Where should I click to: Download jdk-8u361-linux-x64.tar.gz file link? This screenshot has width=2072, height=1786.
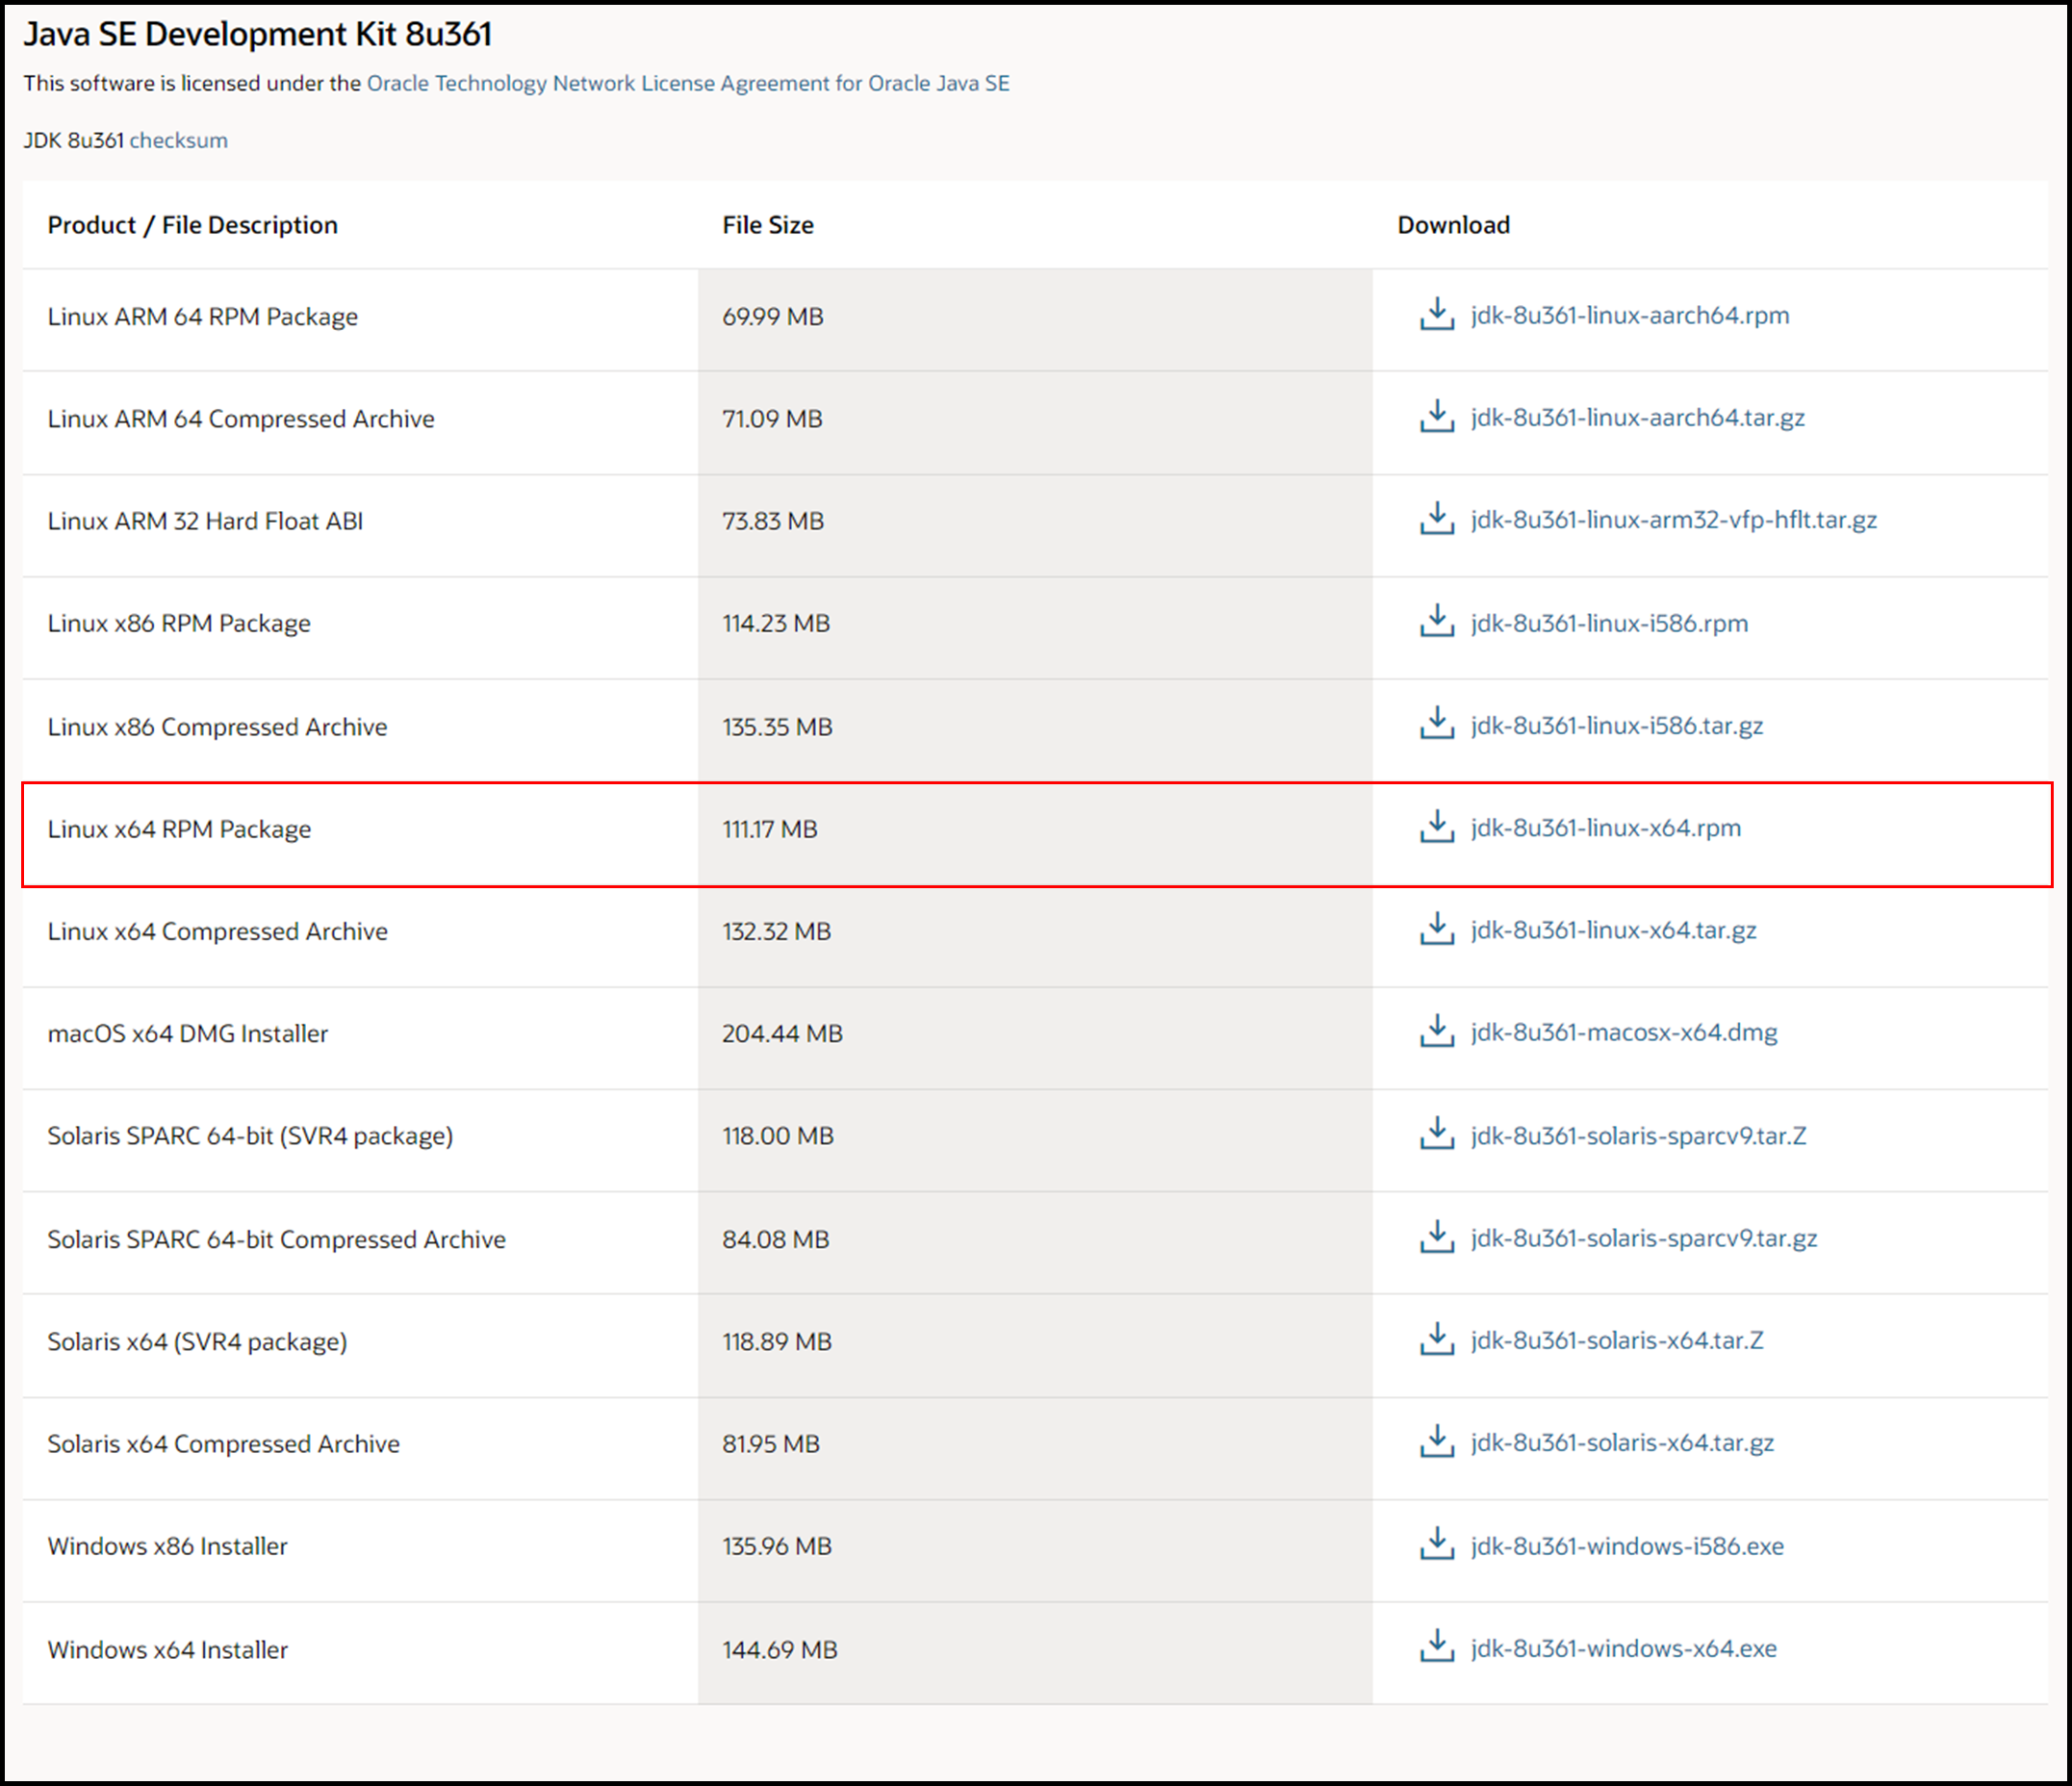tap(1613, 930)
